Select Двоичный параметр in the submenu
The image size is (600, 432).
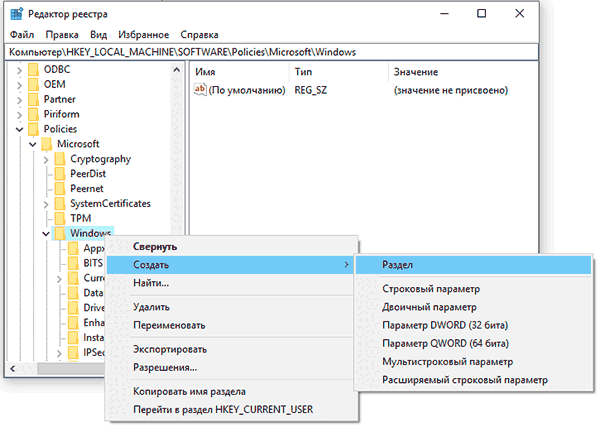point(473,307)
